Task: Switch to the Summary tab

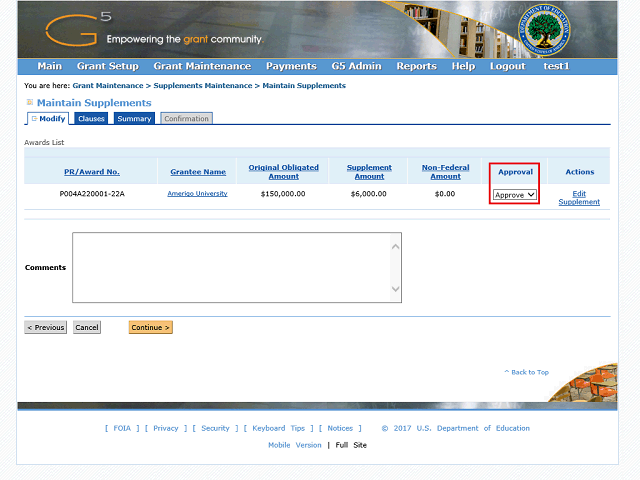Action: click(x=134, y=118)
